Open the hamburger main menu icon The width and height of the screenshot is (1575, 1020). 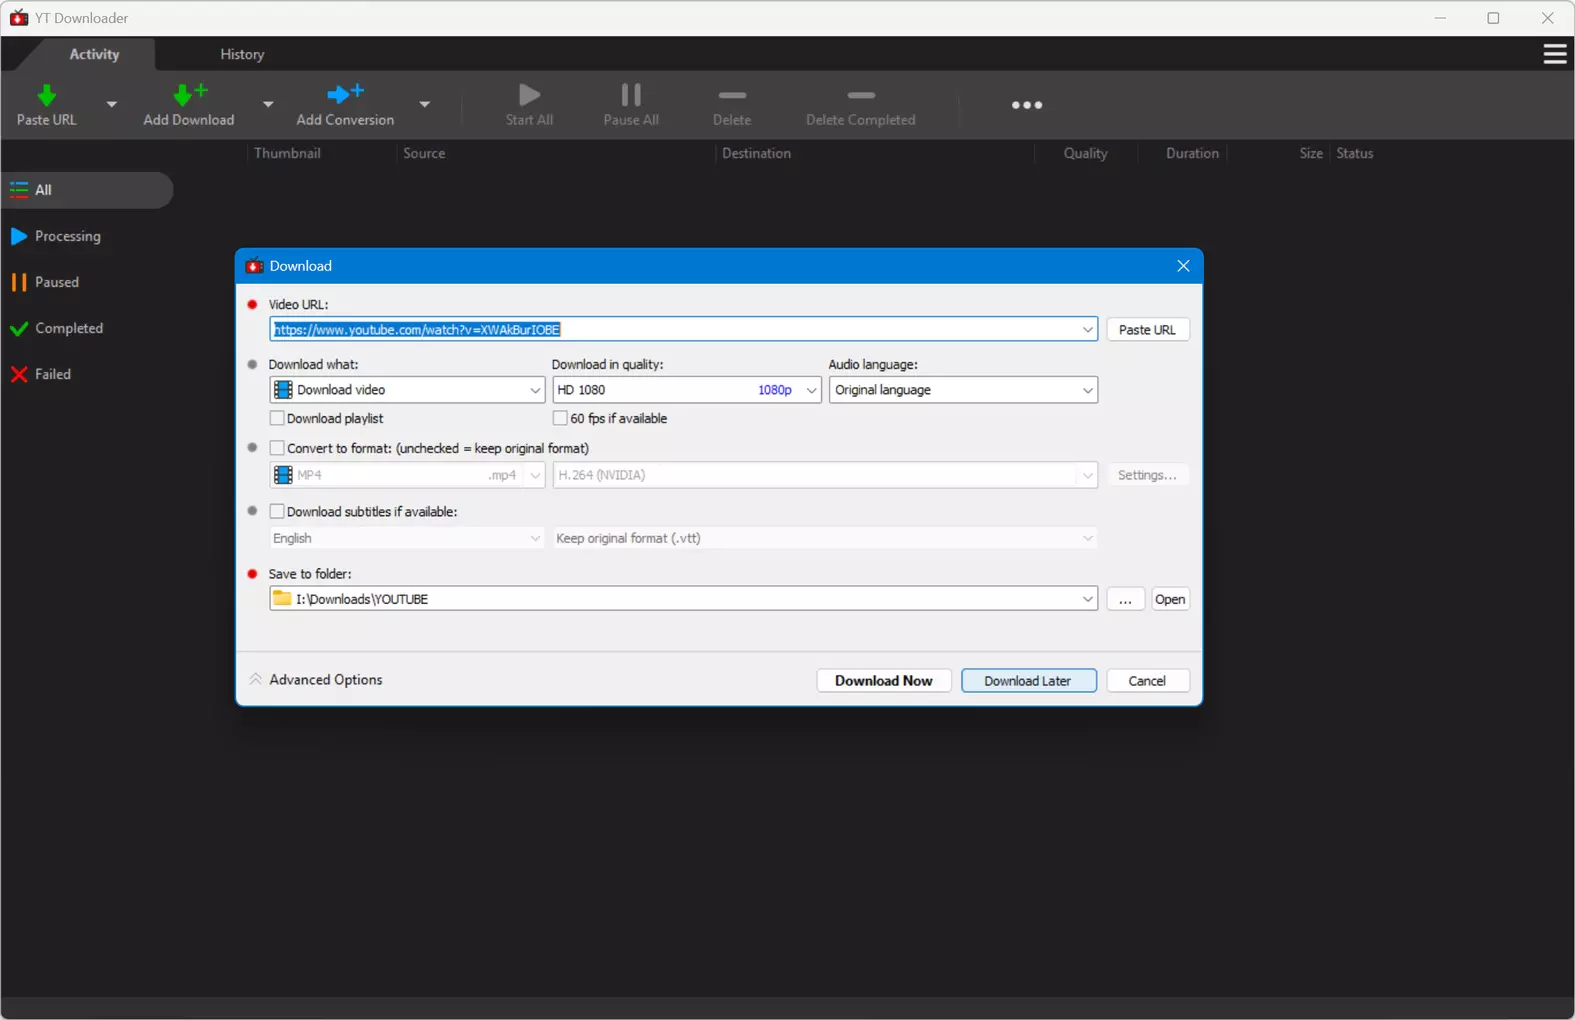[1554, 54]
